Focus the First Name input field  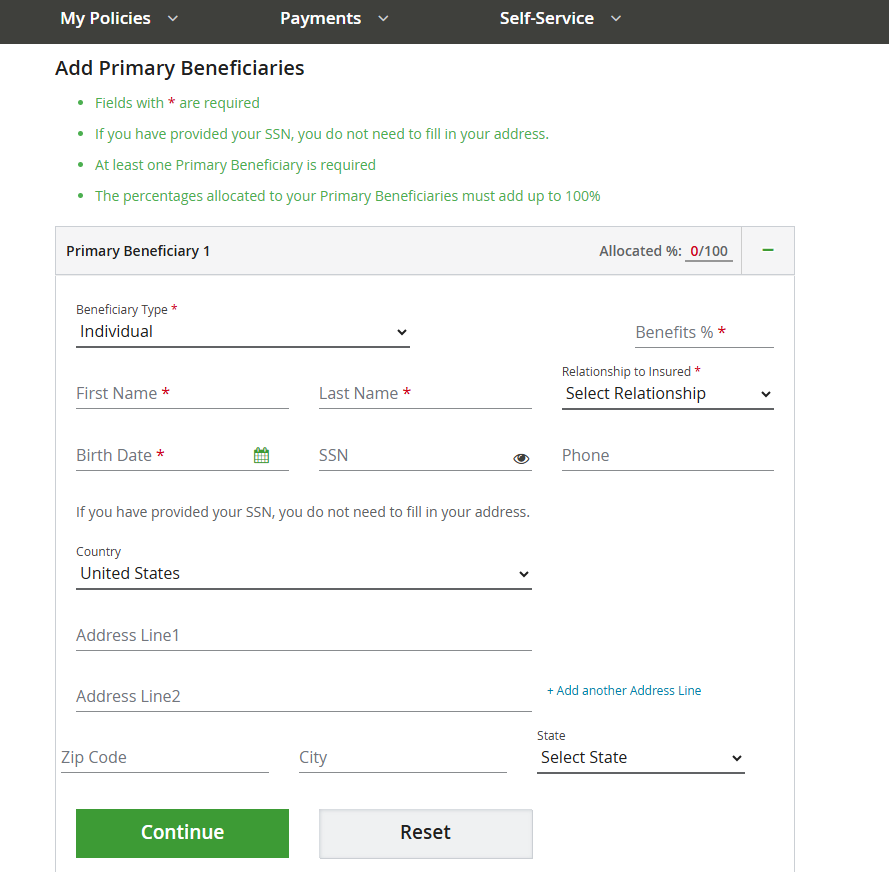click(182, 394)
